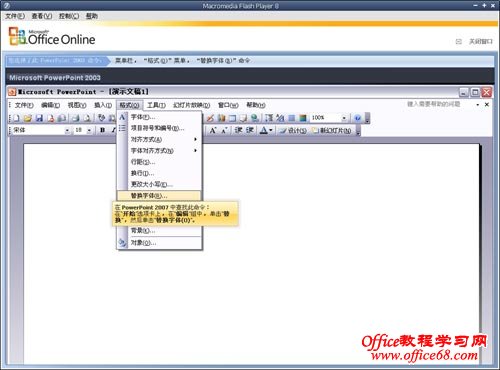This screenshot has width=500, height=370.
Task: Click the document close X beside help box
Action: (x=487, y=105)
